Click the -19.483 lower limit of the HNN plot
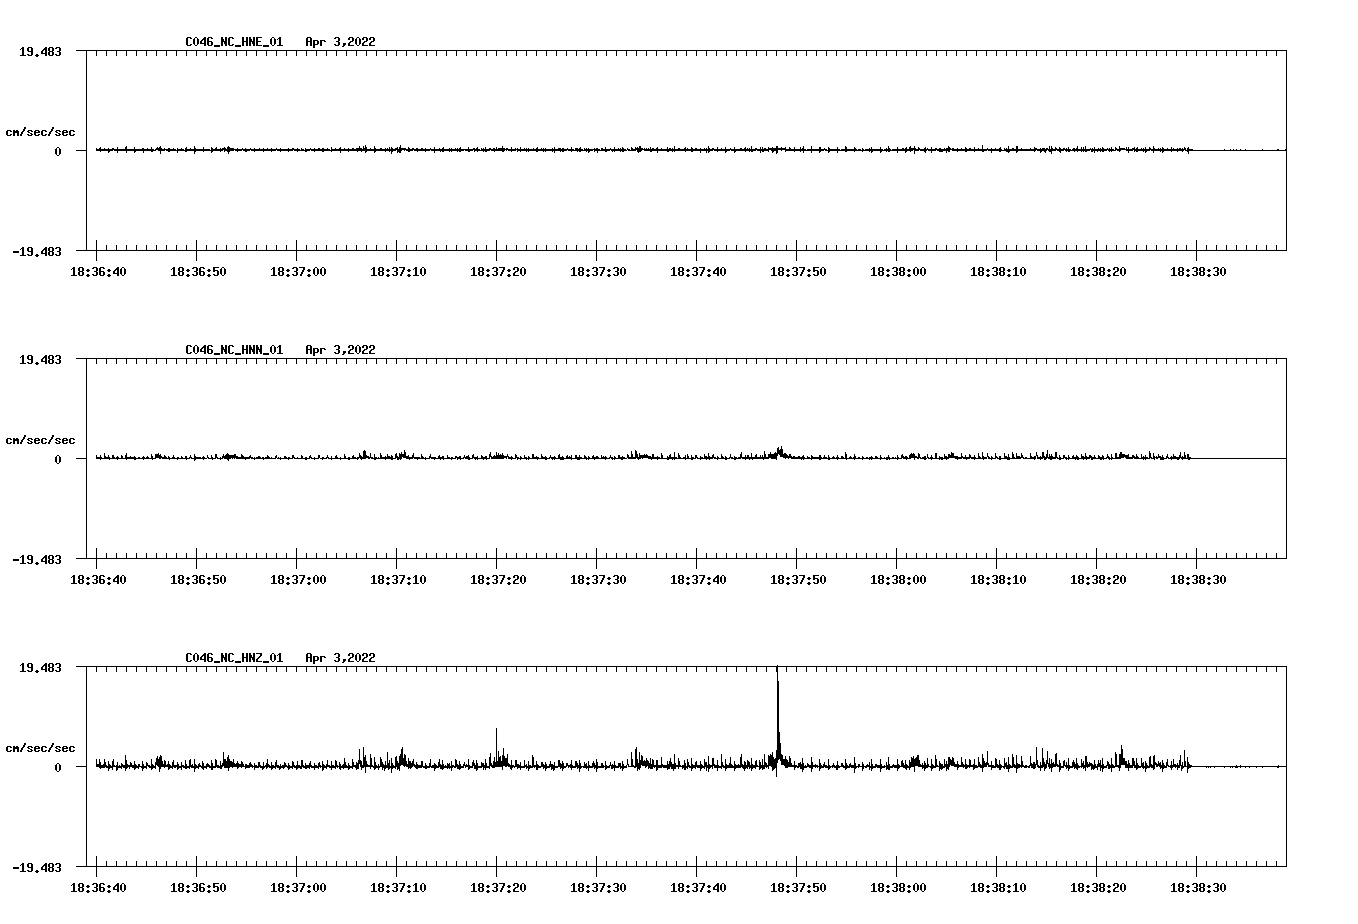Viewport: 1358px width, 924px height. [37, 559]
